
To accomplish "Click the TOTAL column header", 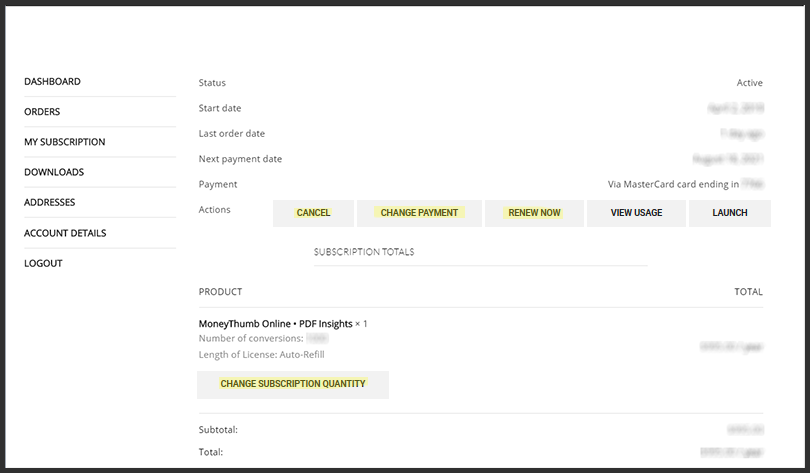I will pos(748,292).
